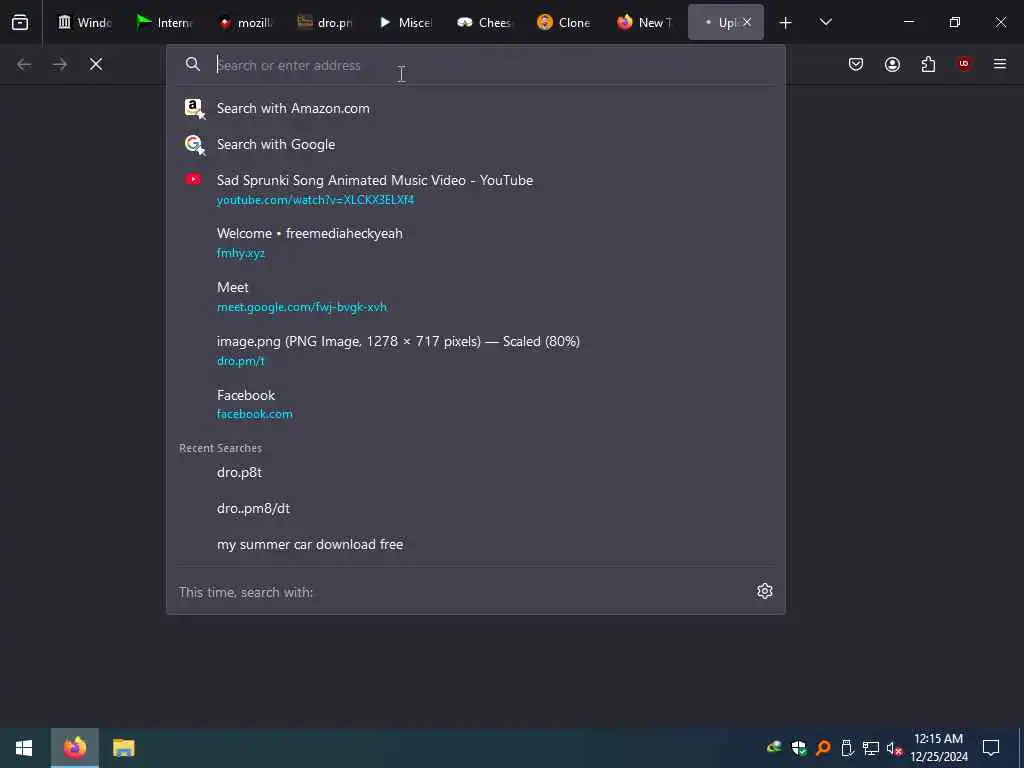Open a new tab with plus button
Image resolution: width=1024 pixels, height=768 pixels.
[x=785, y=23]
